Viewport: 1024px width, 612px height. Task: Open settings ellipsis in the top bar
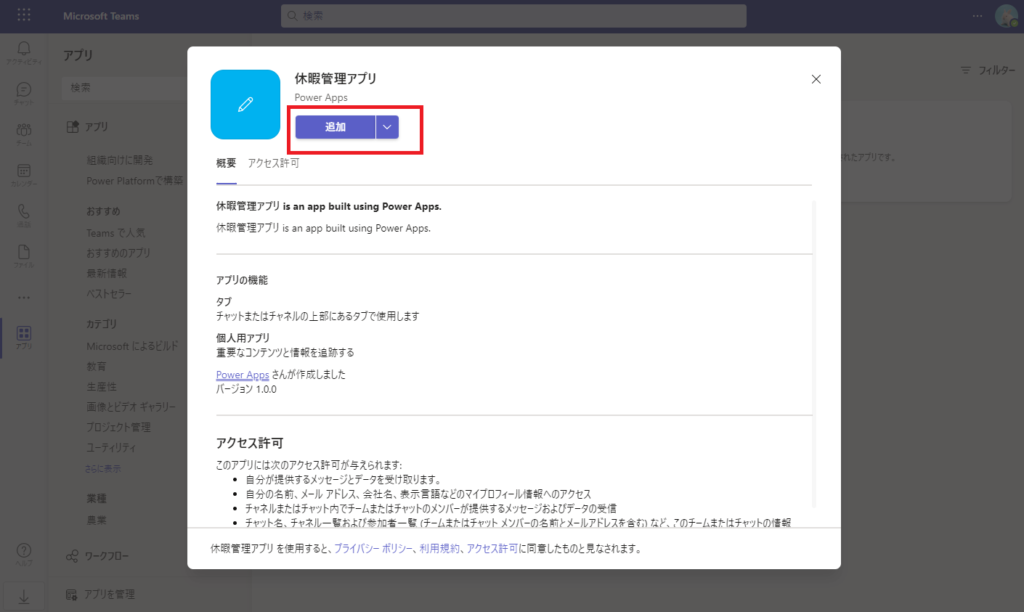977,16
